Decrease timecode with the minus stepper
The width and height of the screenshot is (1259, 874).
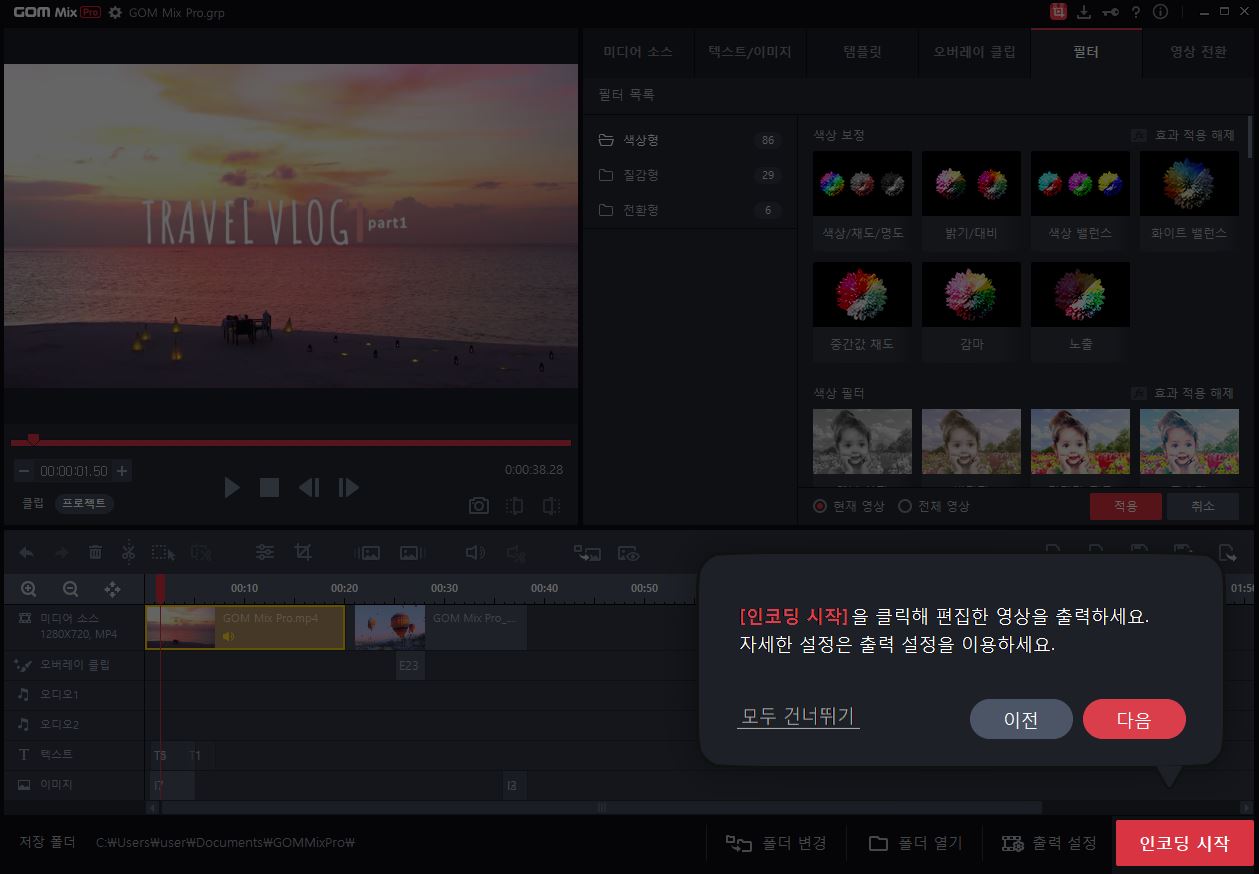24,471
